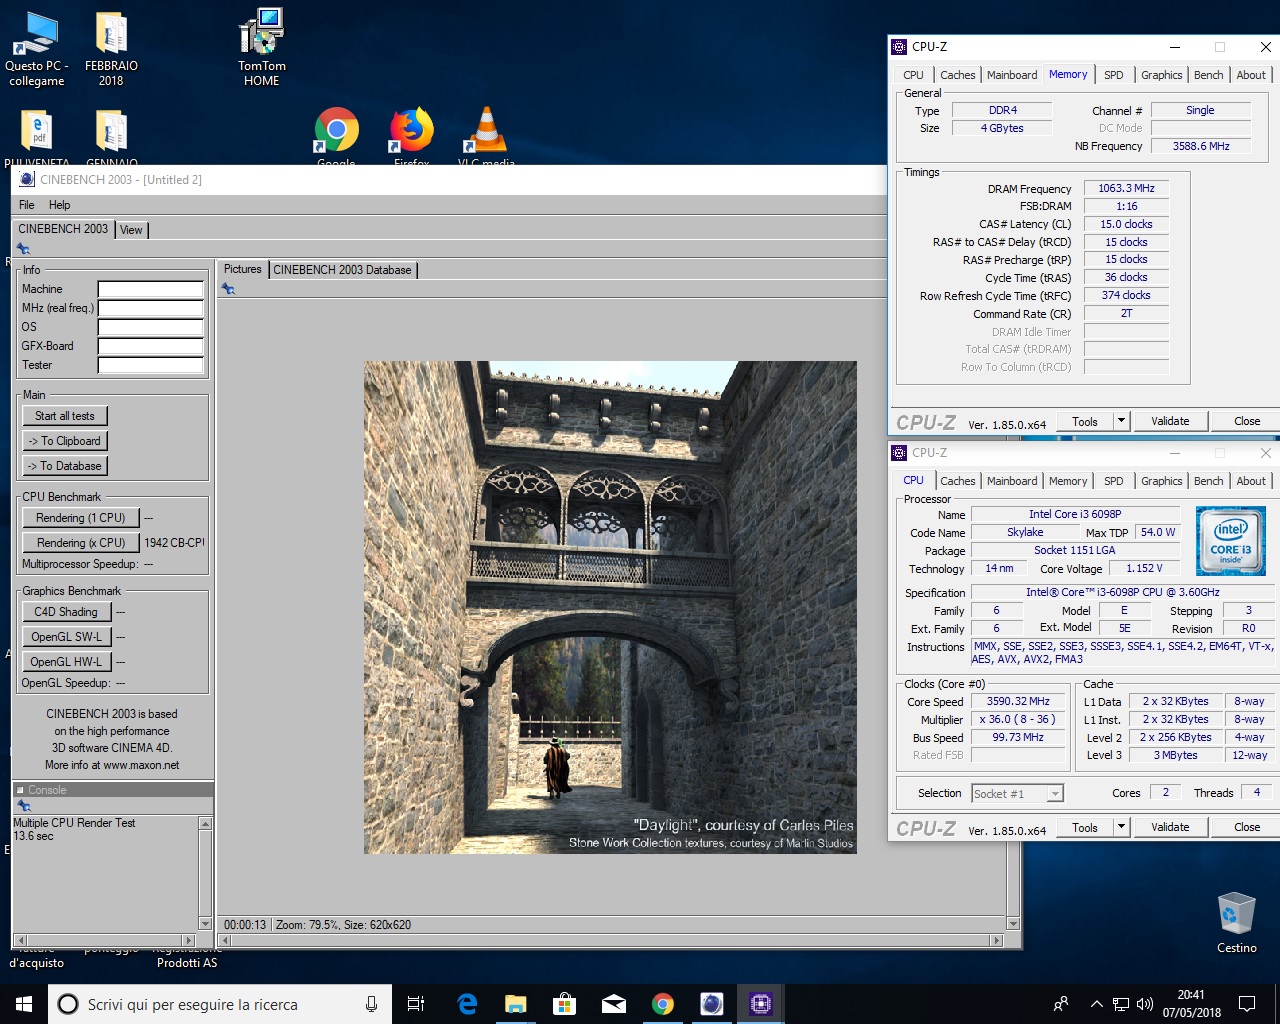Open FEBBRAIO 2018 folder icon
Screen dimensions: 1280x1024
coord(111,48)
